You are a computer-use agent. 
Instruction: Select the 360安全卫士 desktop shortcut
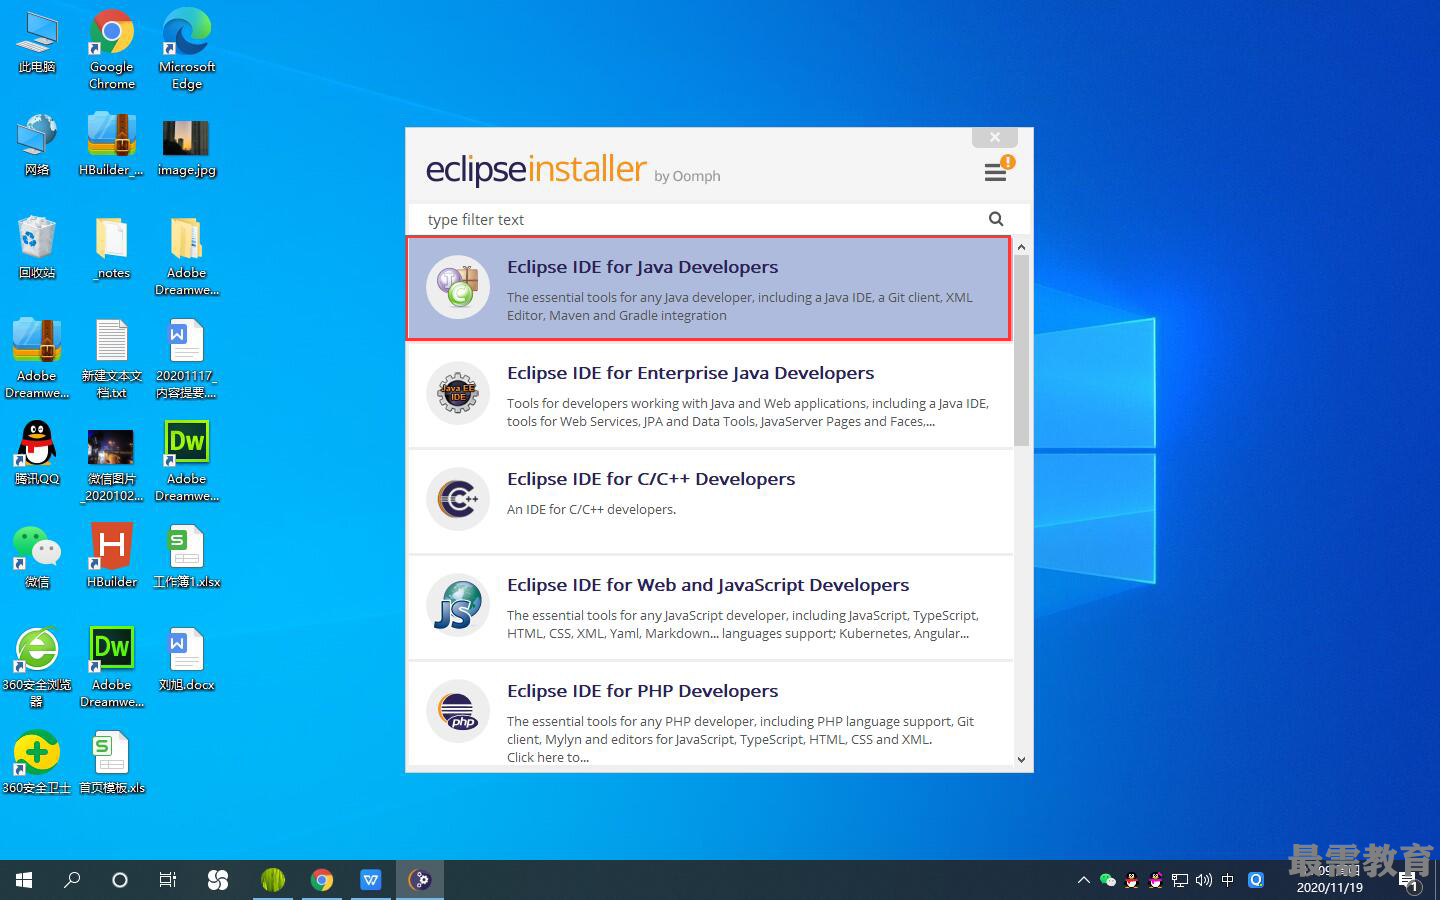(37, 763)
